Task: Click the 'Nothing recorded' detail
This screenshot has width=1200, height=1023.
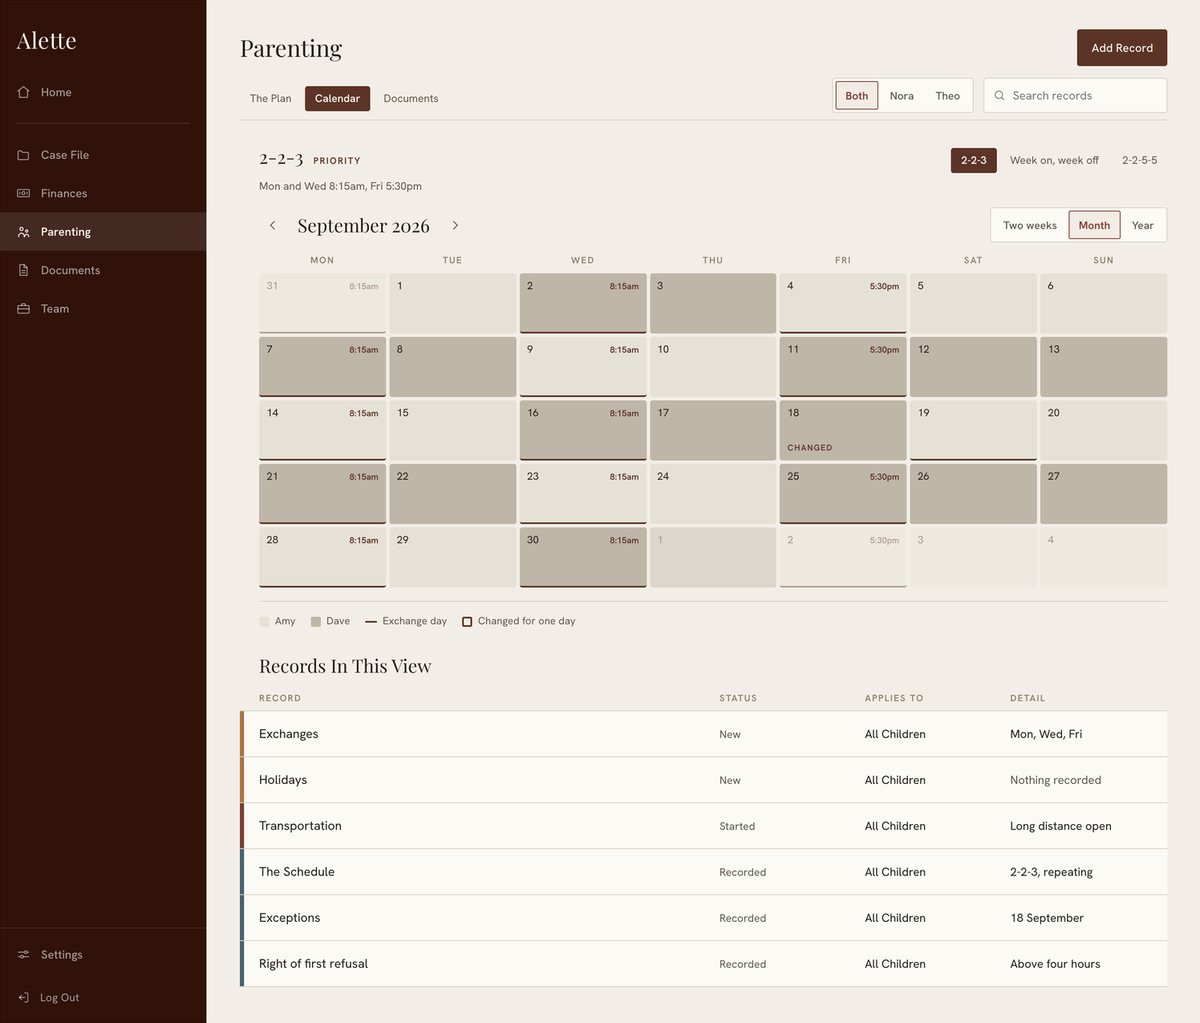Action: pyautogui.click(x=1055, y=780)
